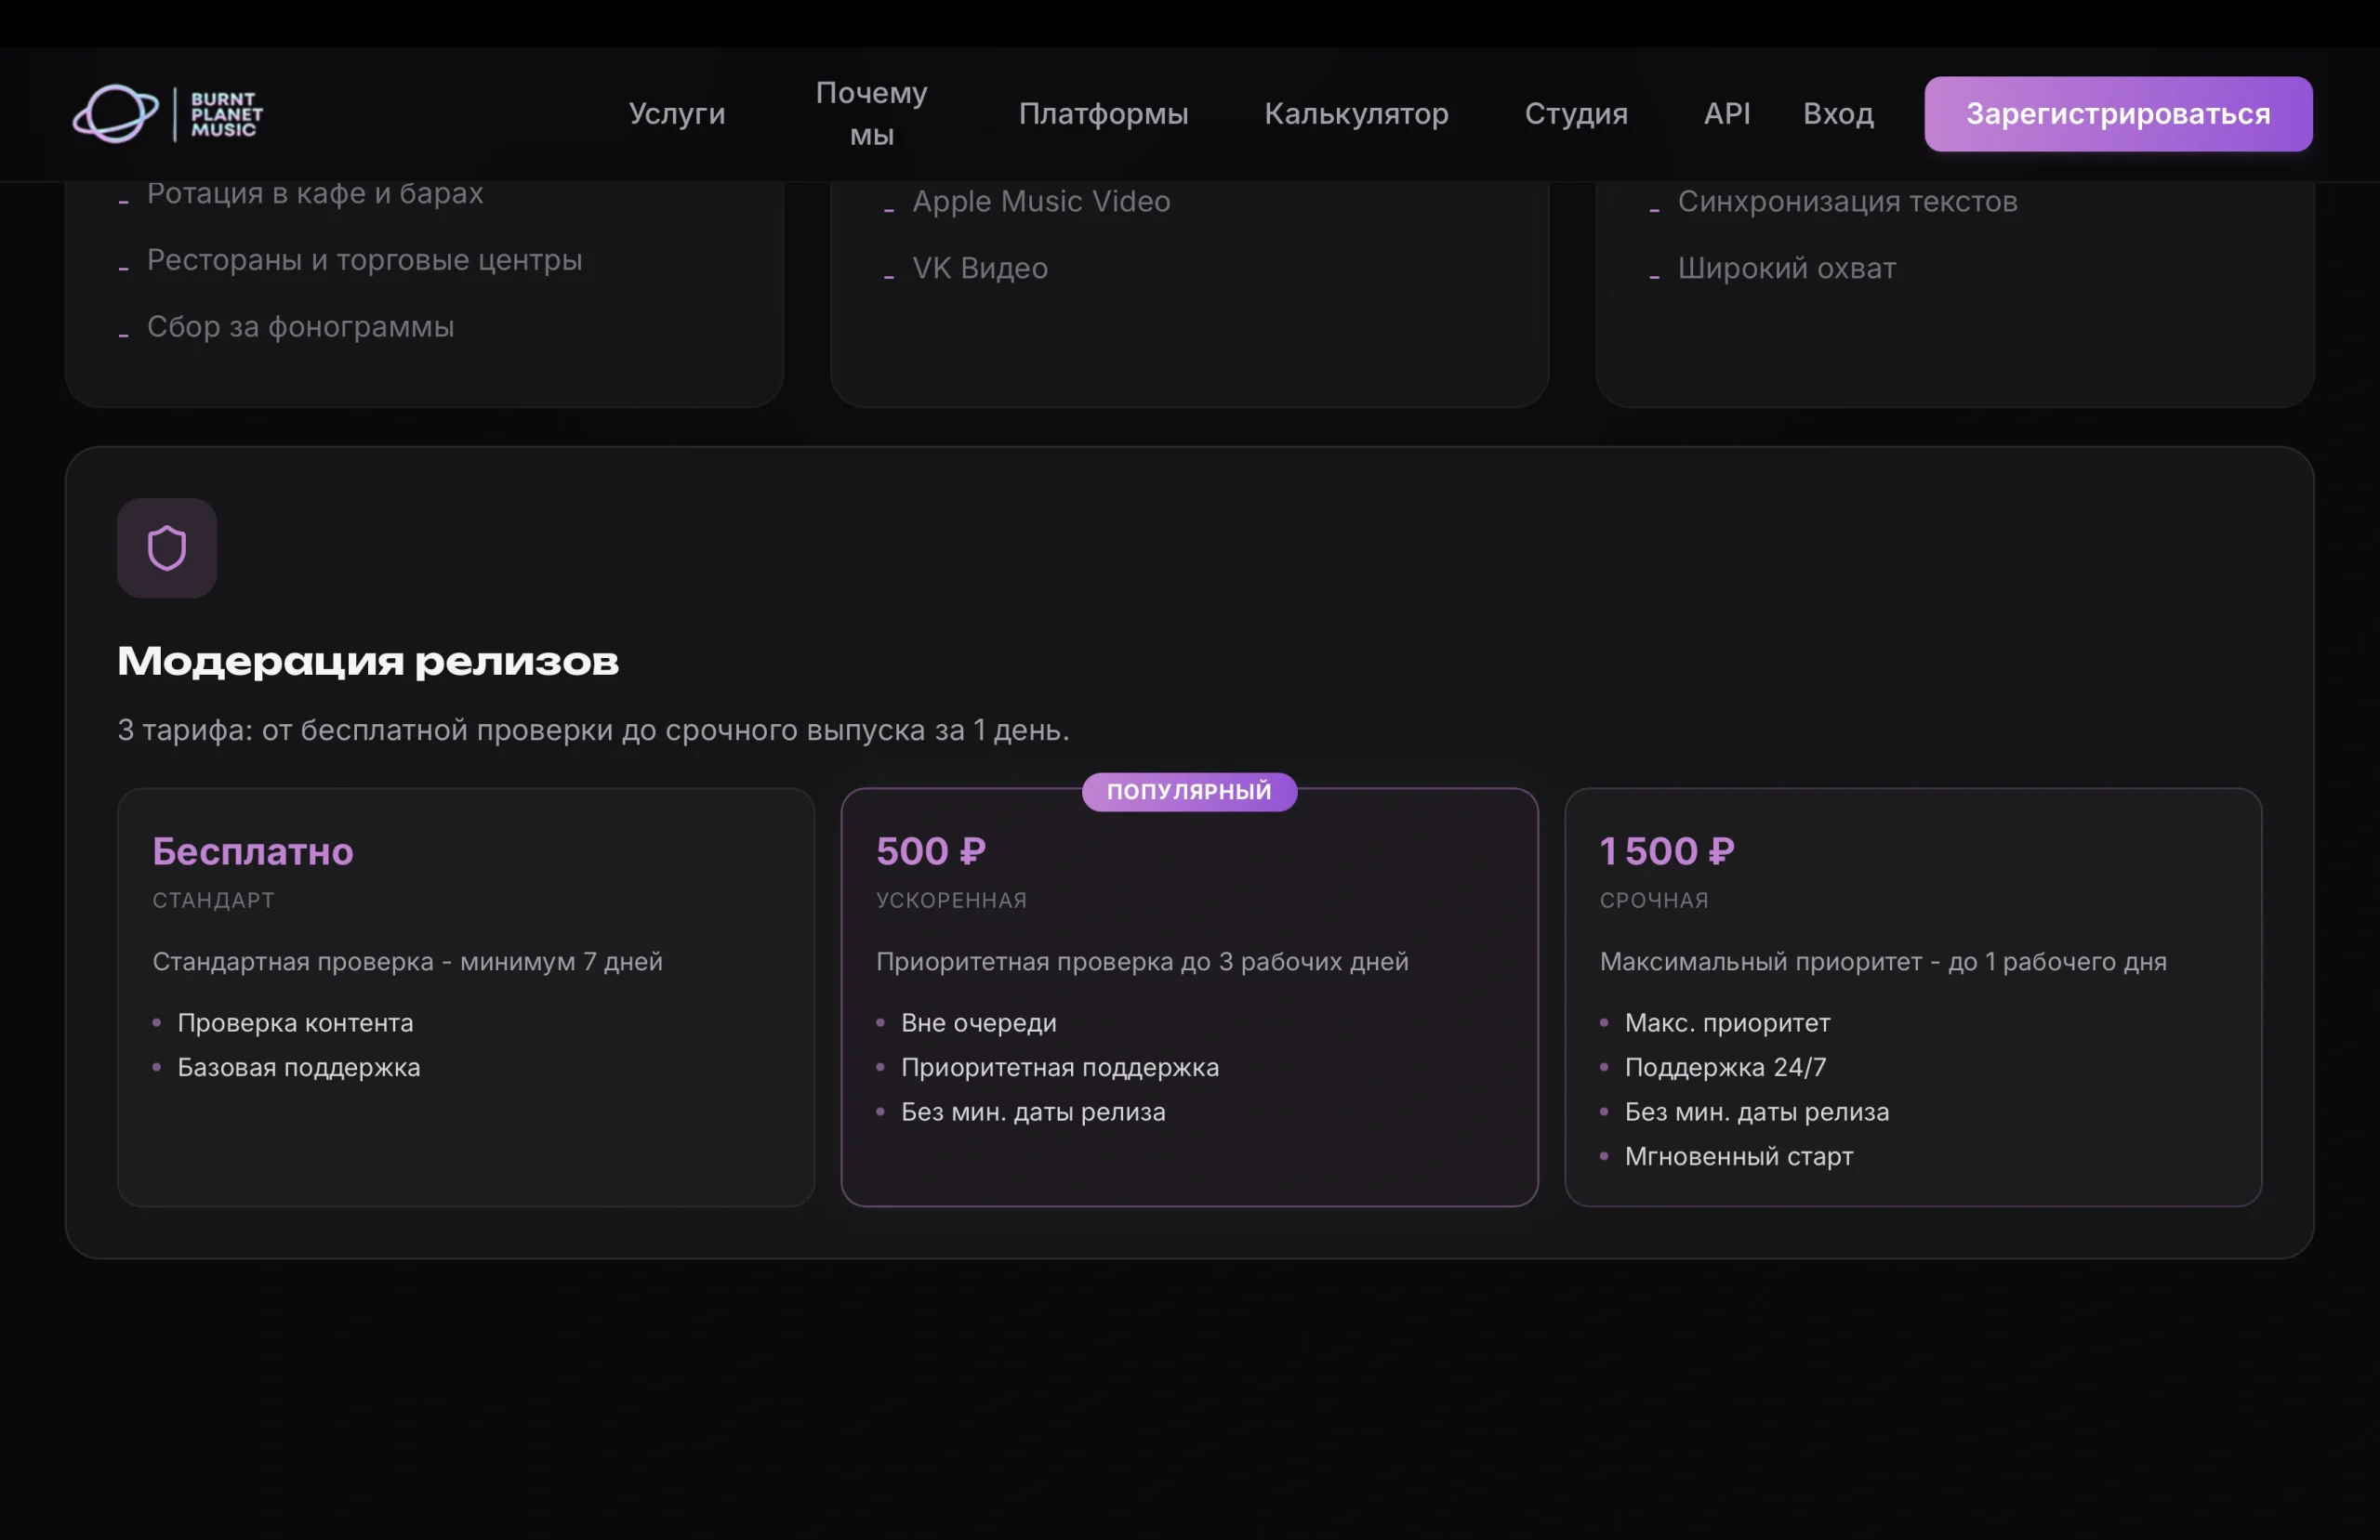Select the 500 ₽ tariff price

(x=931, y=851)
